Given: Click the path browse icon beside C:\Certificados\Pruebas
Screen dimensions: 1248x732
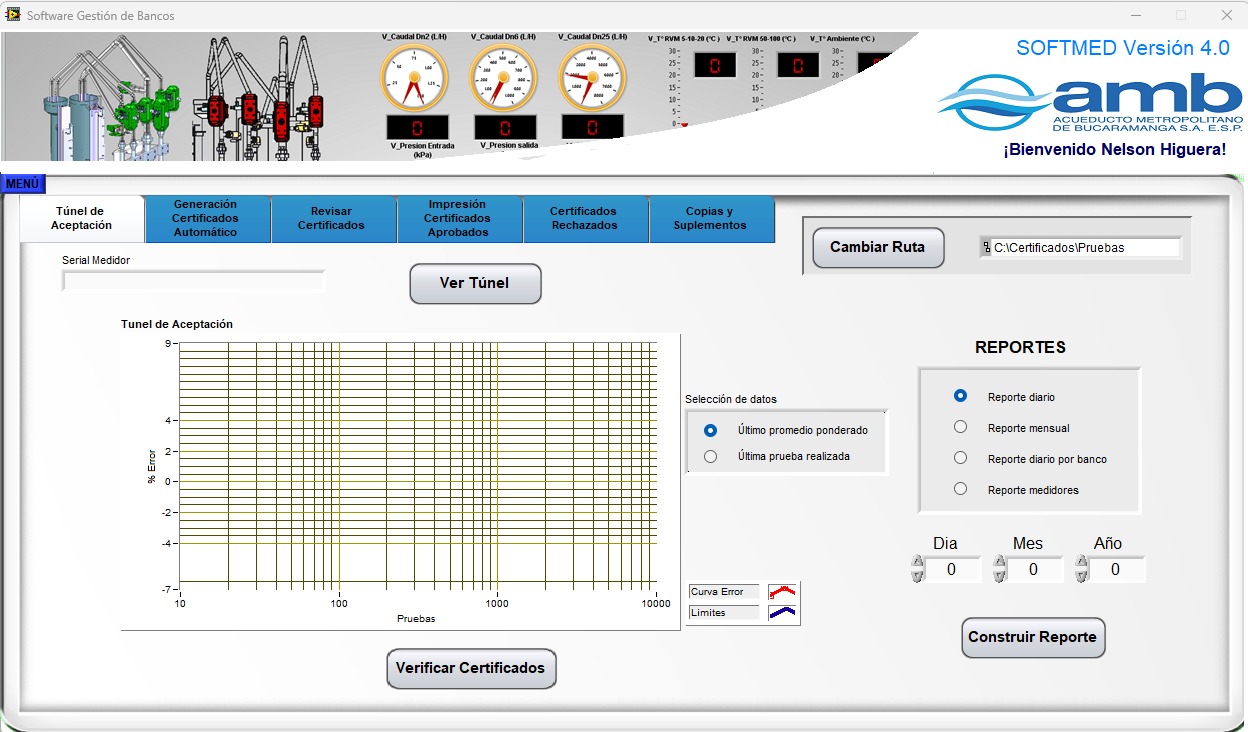Looking at the screenshot, I should coord(986,247).
